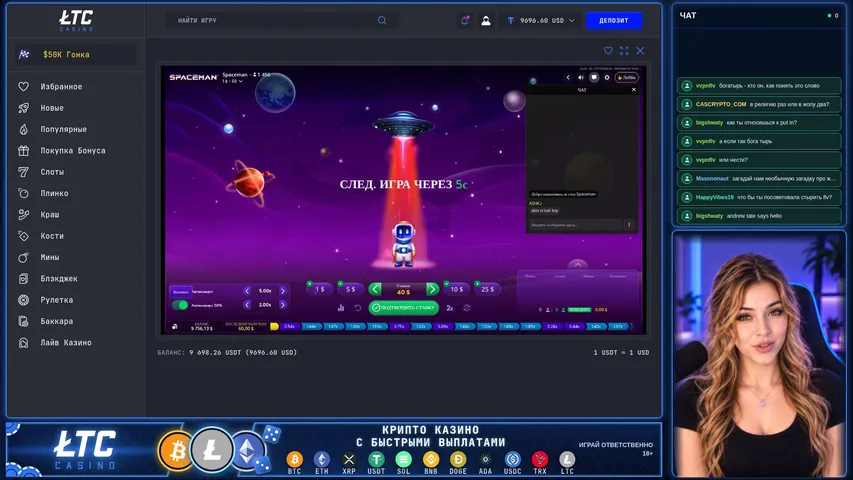Open vvpnflv's message about богатырь
The image size is (853, 480).
(759, 86)
